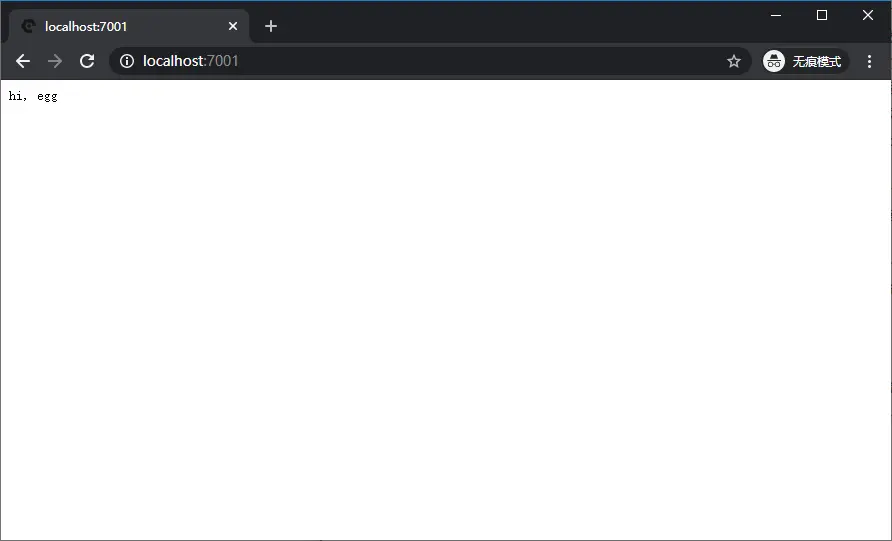The width and height of the screenshot is (892, 541).
Task: Focus the address bar showing localhost:7001
Action: click(430, 61)
